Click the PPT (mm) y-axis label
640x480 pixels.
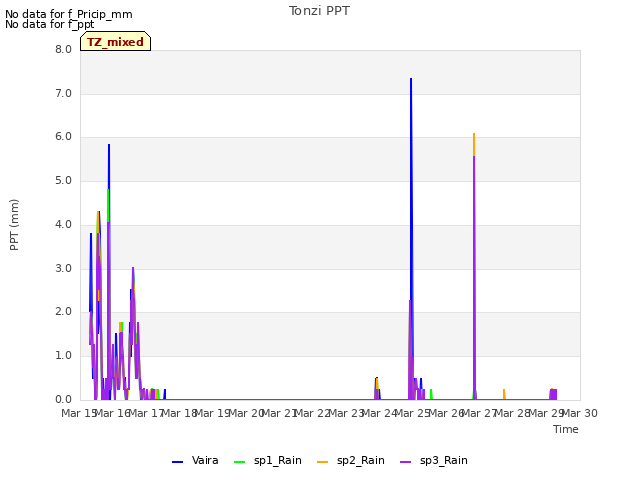point(14,224)
